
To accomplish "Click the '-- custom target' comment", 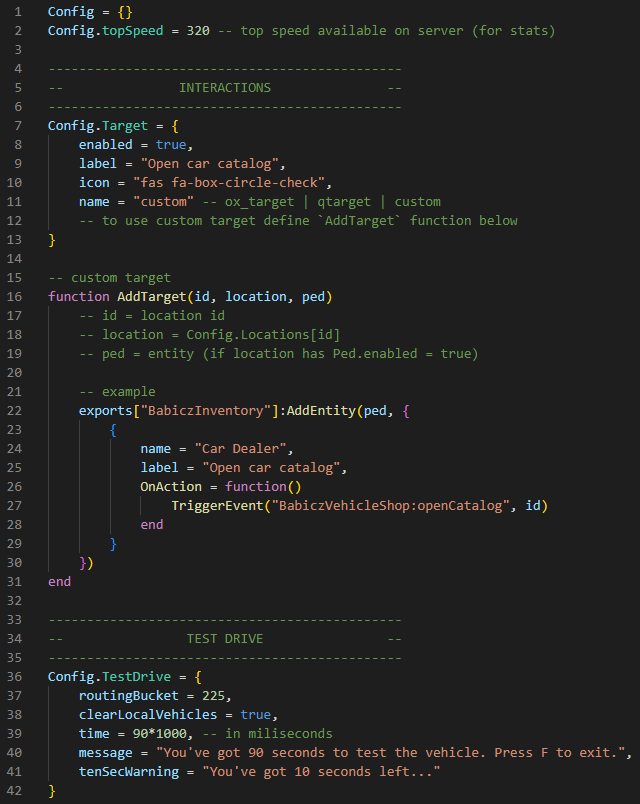I will (109, 277).
